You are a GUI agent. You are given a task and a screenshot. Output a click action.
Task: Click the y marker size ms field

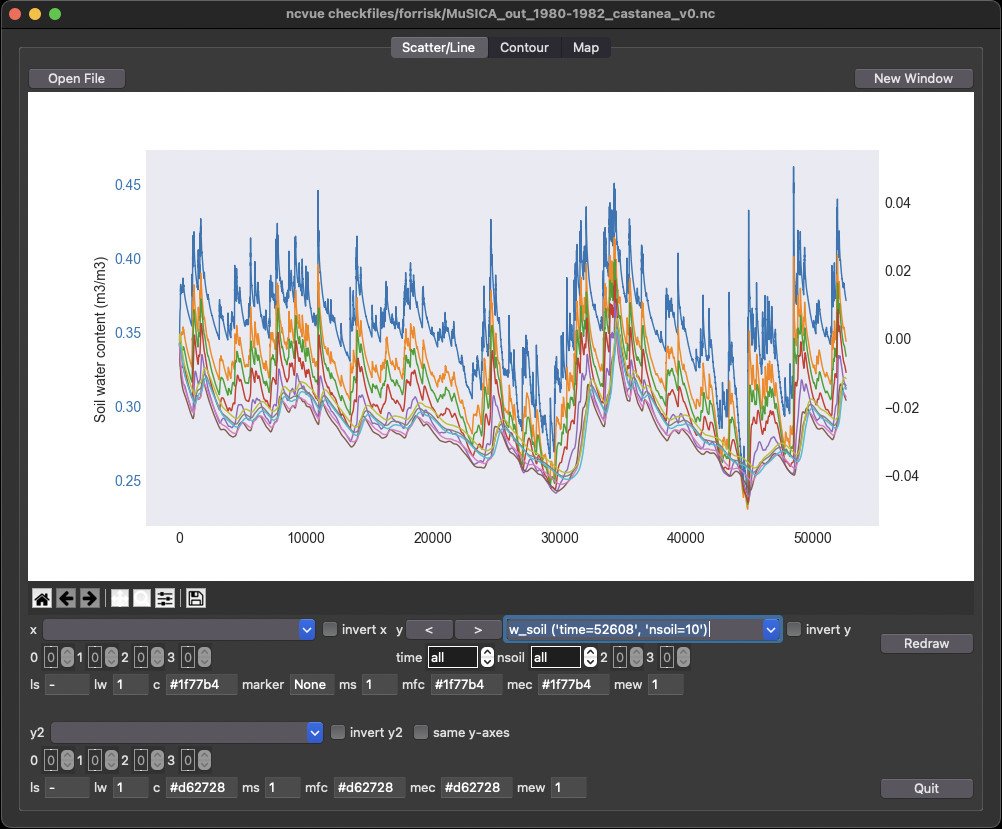coord(380,685)
